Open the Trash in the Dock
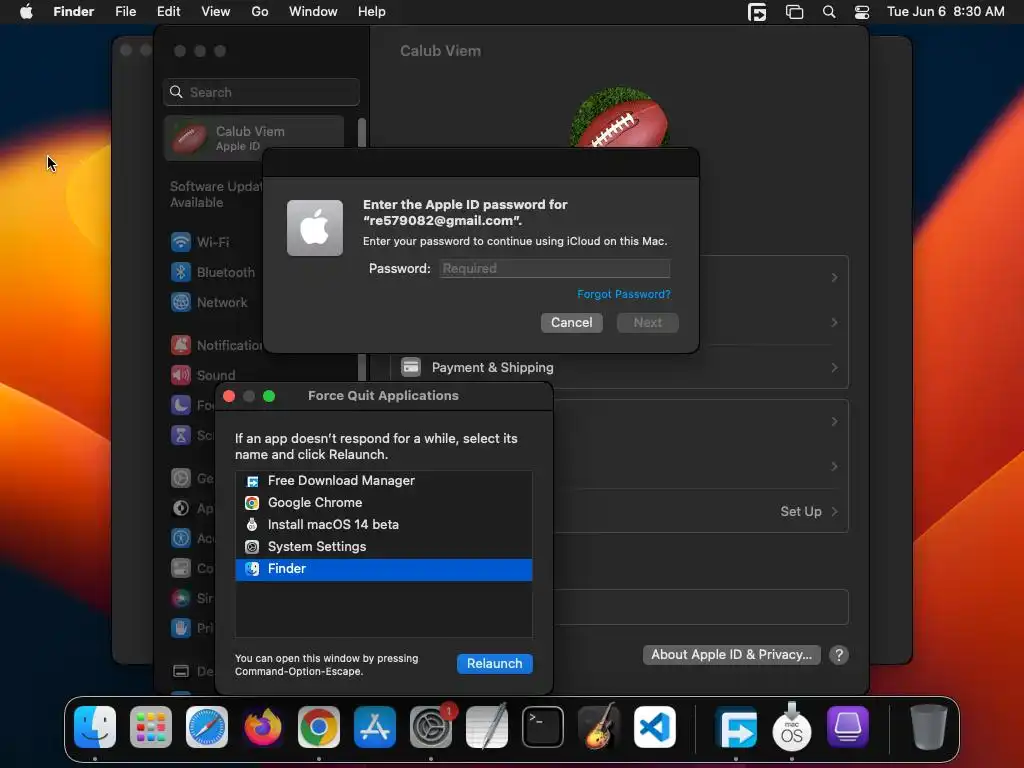The image size is (1024, 768). pyautogui.click(x=929, y=727)
